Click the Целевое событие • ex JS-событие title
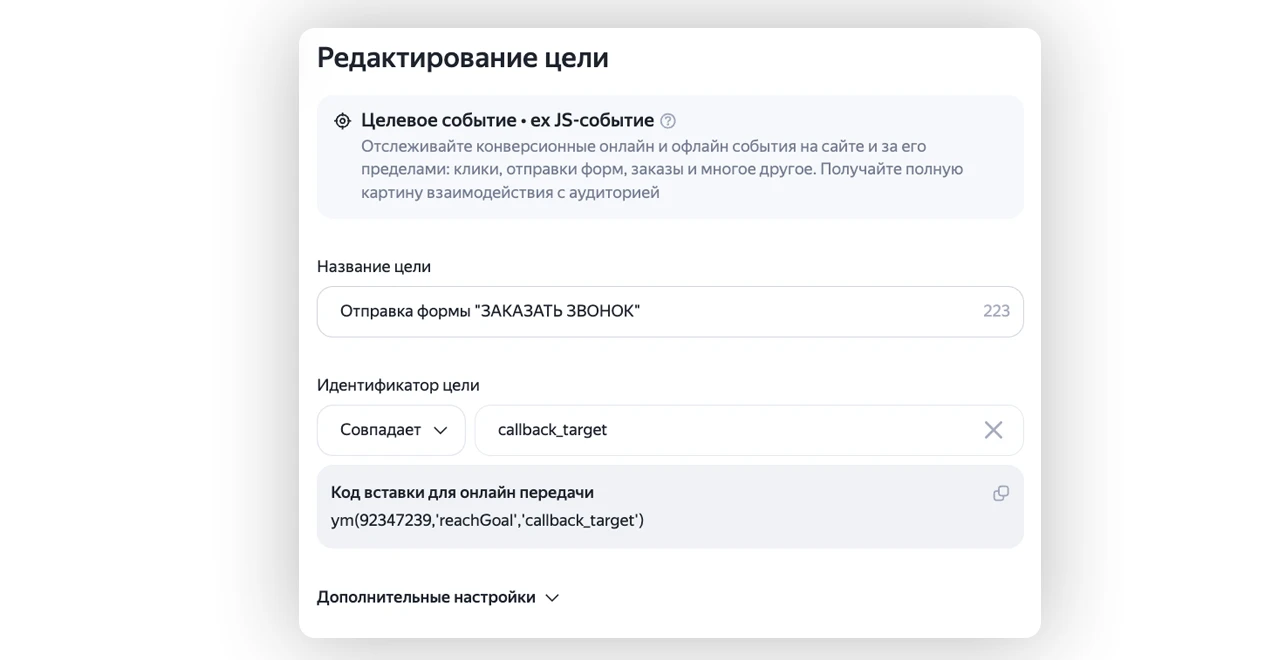Viewport: 1280px width, 660px height. click(x=507, y=121)
